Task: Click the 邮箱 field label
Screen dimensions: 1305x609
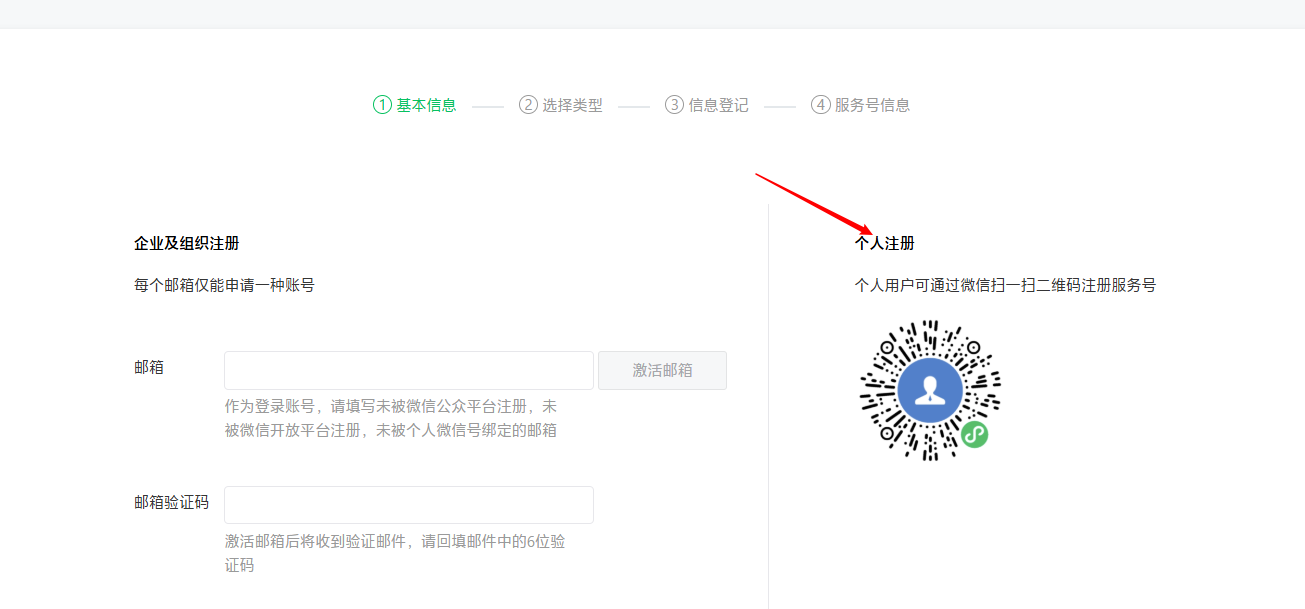Action: pos(149,367)
